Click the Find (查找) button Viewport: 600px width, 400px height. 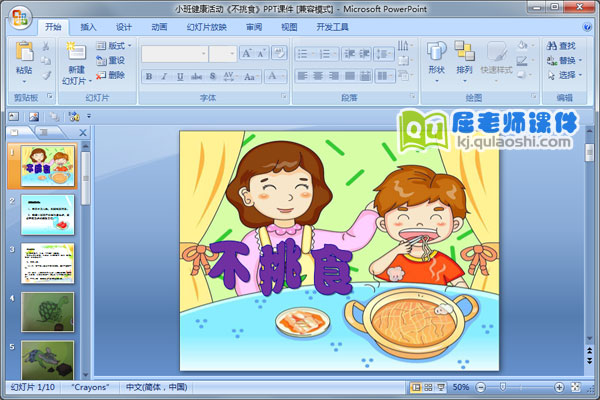tap(561, 46)
